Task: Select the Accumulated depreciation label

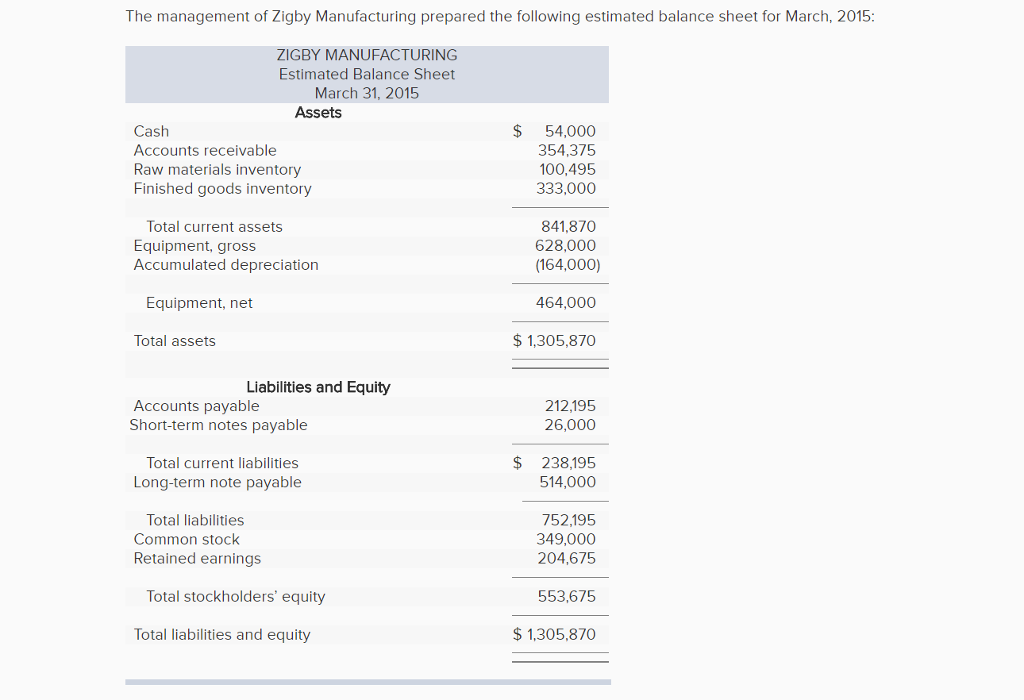Action: pyautogui.click(x=226, y=264)
